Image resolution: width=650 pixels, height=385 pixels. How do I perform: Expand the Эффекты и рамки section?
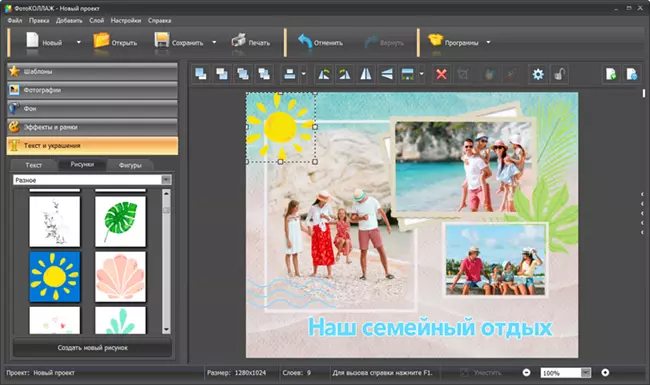pos(92,127)
